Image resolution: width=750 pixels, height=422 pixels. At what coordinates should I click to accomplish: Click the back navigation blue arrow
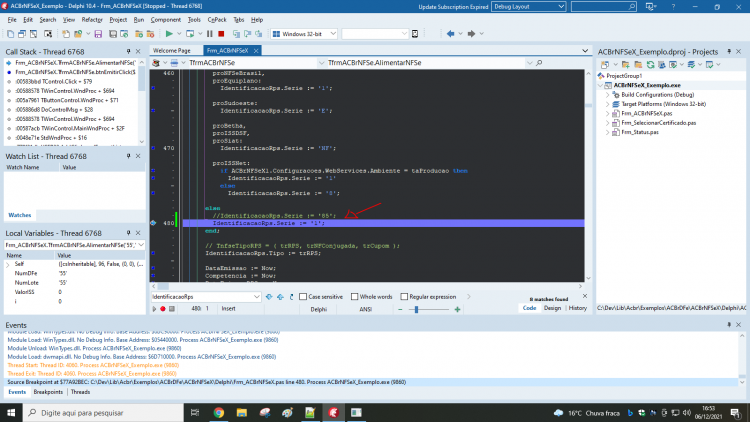(450, 34)
